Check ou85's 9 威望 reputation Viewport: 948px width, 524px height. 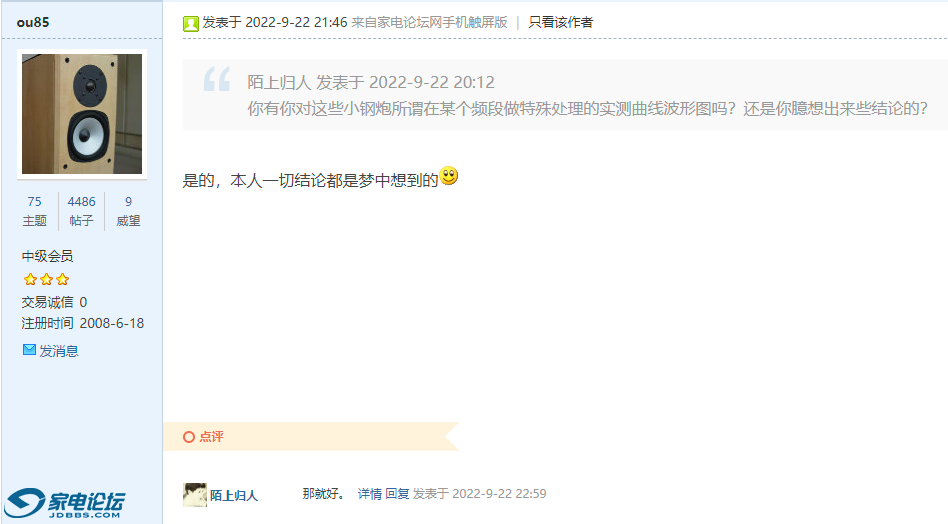(x=128, y=211)
